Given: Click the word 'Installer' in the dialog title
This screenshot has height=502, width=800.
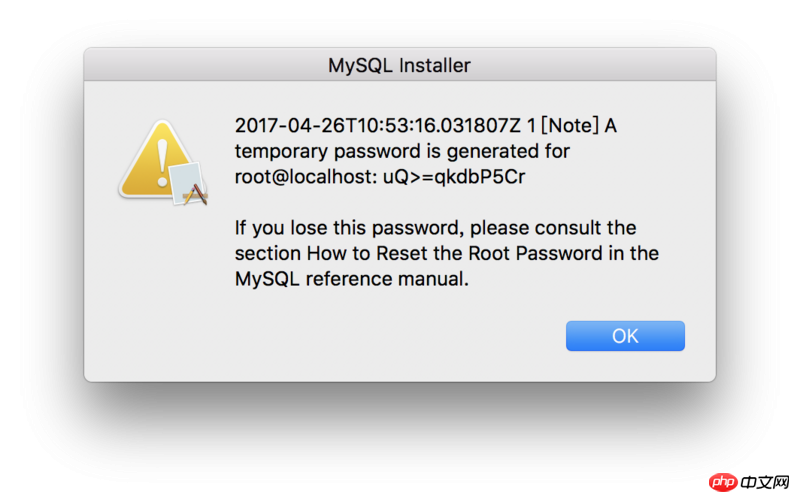Looking at the screenshot, I should (x=435, y=65).
